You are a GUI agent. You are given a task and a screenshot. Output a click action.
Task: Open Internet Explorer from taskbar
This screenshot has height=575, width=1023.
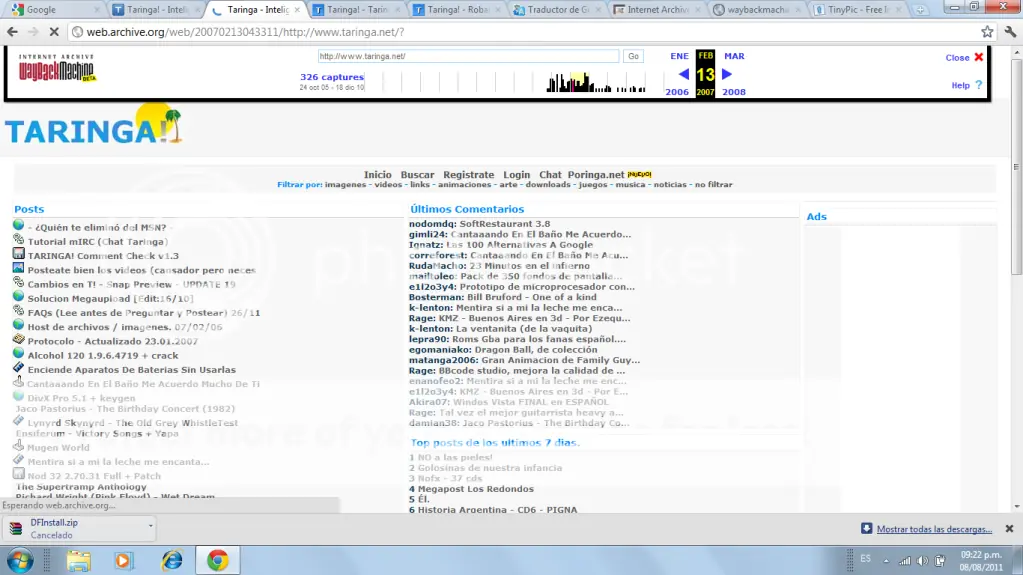[172, 561]
